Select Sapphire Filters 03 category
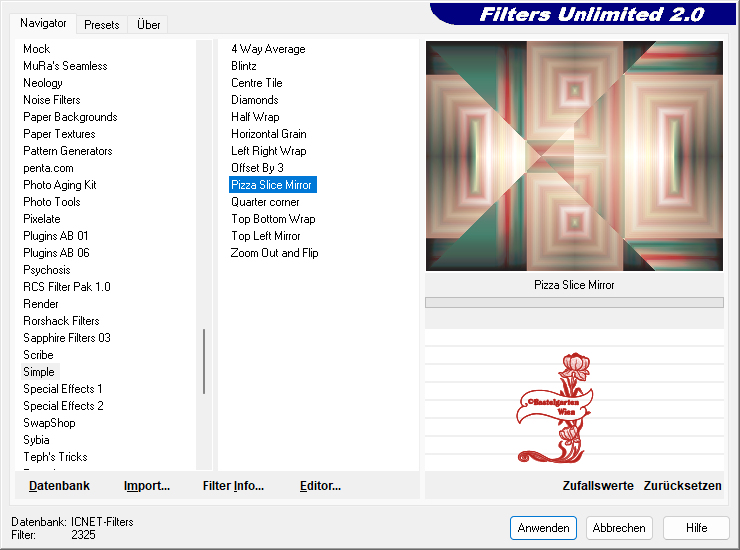 67,338
